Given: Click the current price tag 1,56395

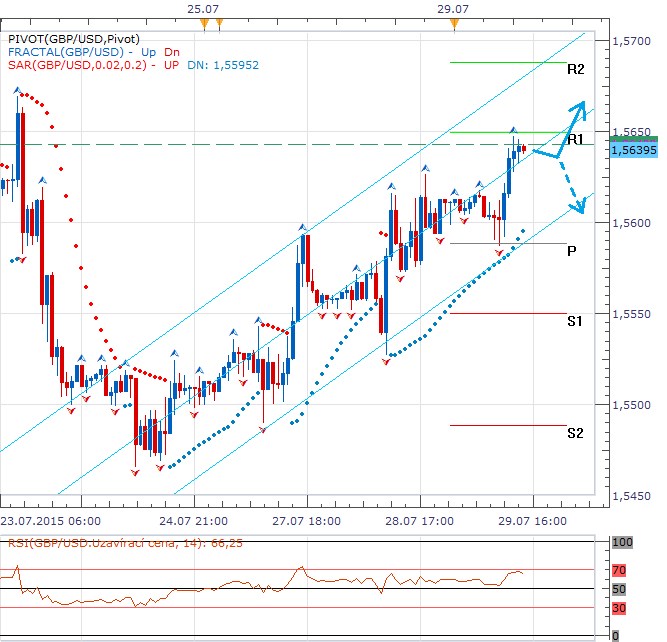Looking at the screenshot, I should (x=634, y=151).
